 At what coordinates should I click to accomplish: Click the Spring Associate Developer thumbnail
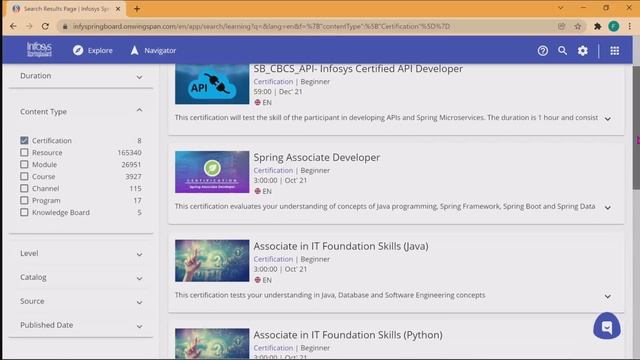pos(212,172)
